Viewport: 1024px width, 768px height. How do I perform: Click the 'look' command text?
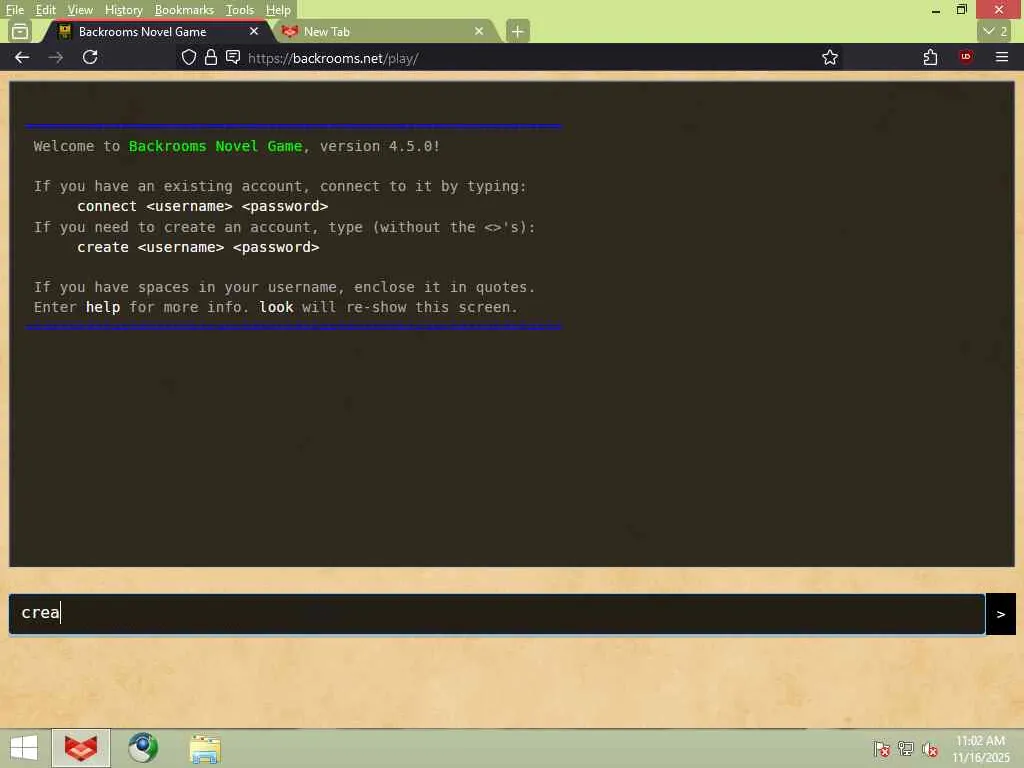[276, 307]
